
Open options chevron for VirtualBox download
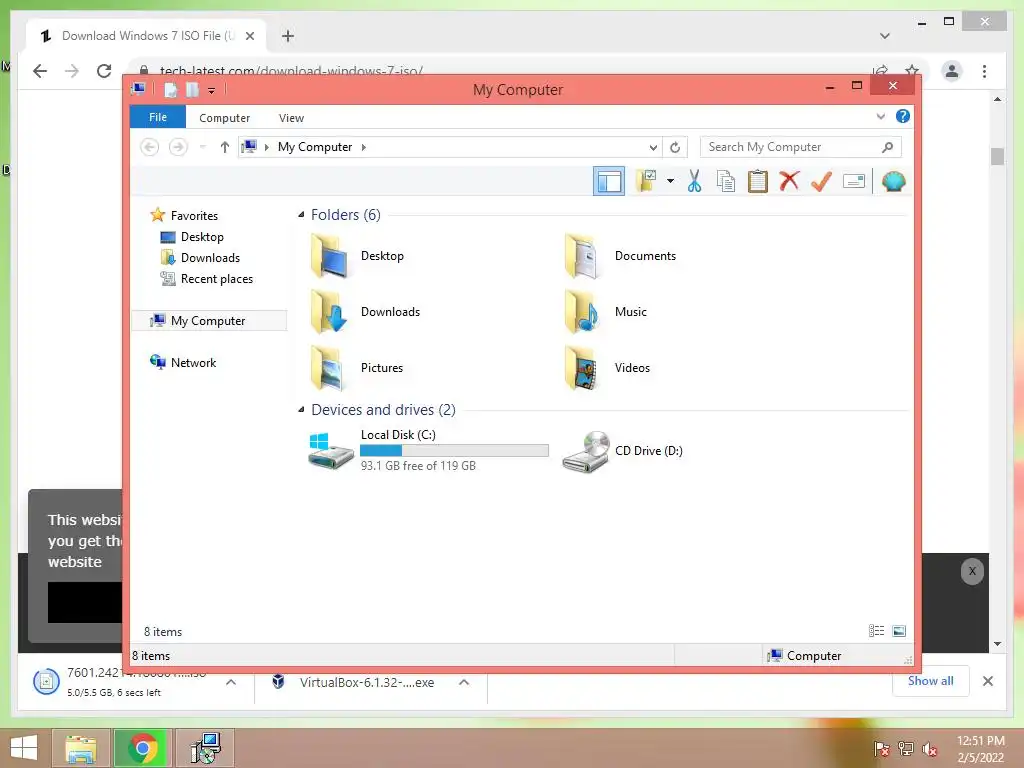point(464,682)
